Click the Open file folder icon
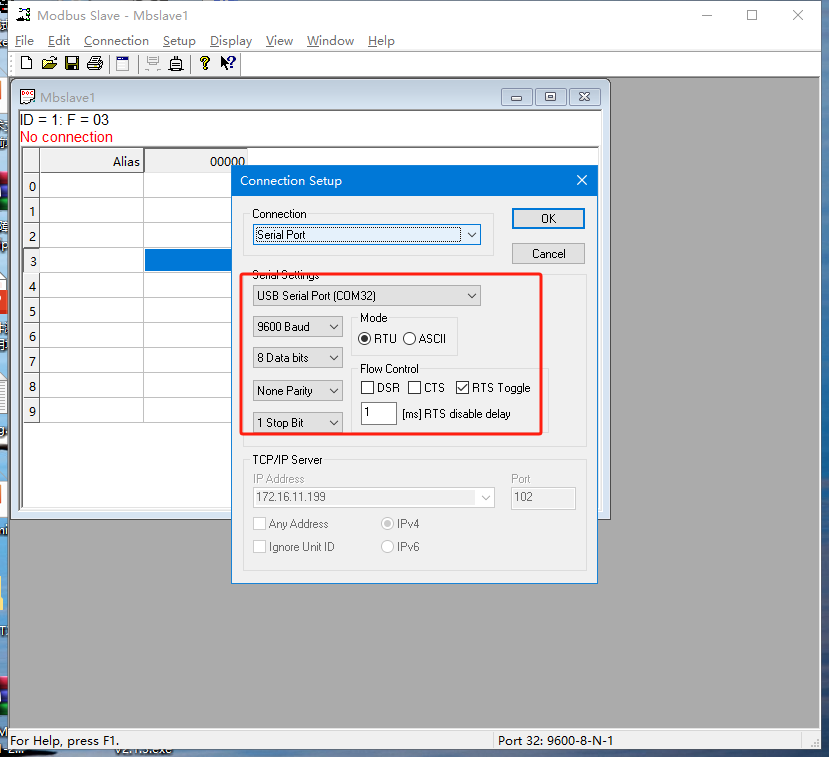829x757 pixels. coord(49,64)
